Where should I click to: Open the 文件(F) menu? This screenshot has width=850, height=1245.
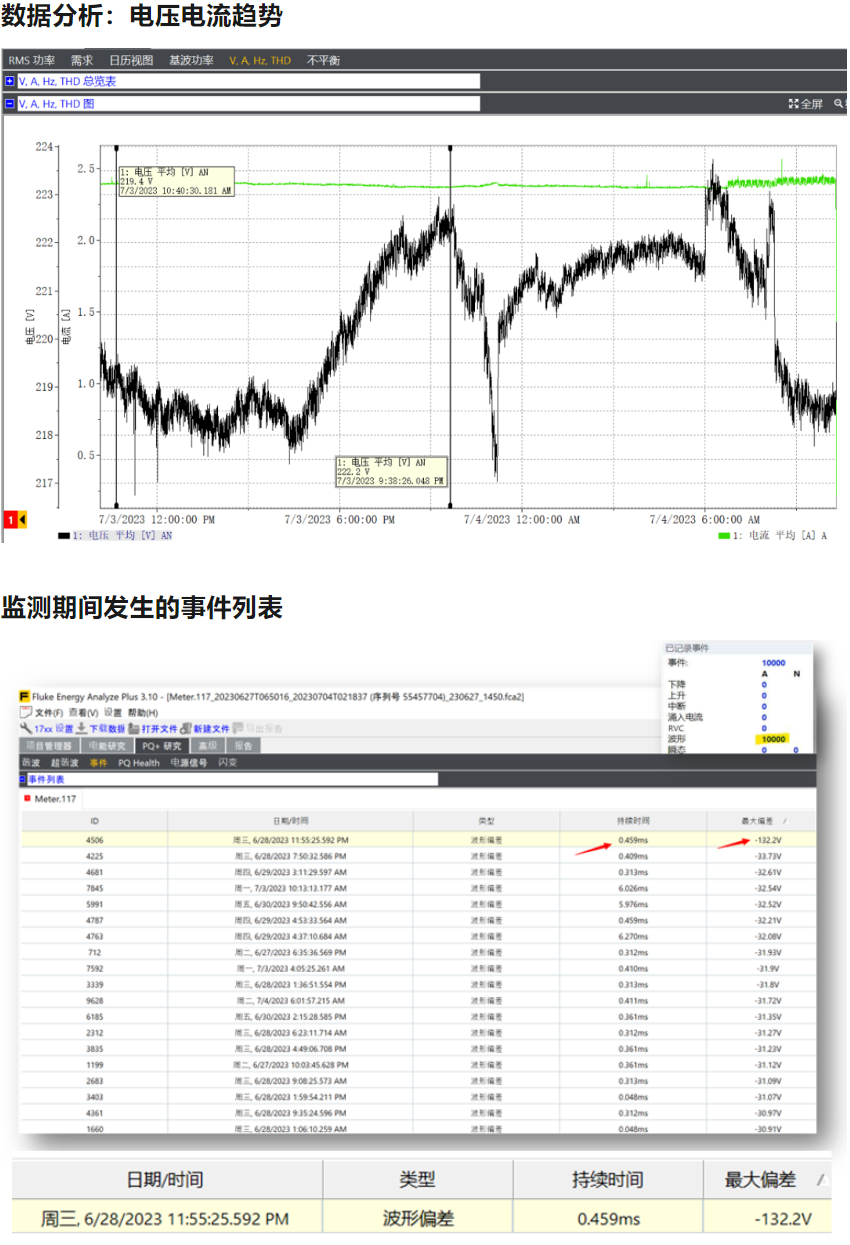[48, 712]
